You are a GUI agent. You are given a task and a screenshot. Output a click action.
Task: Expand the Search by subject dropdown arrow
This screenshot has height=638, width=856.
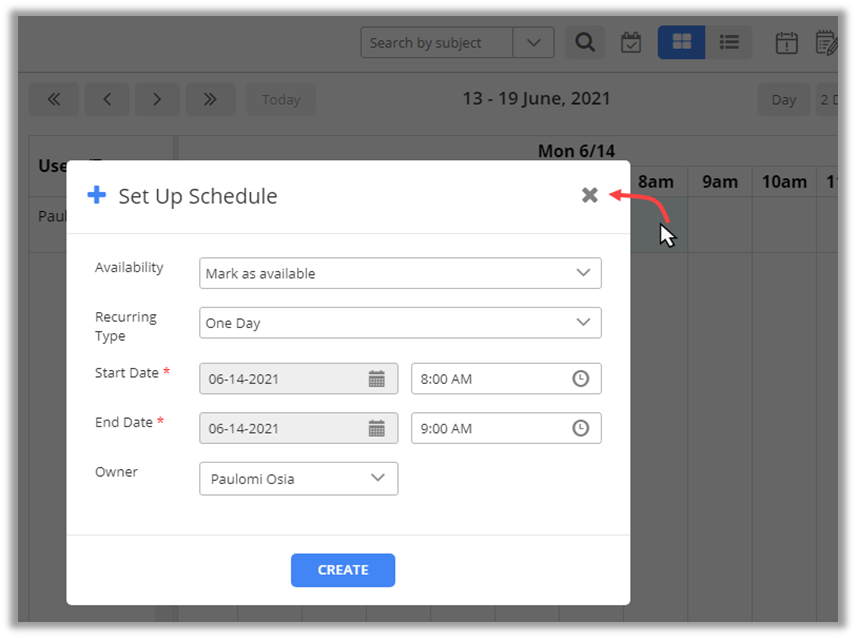[x=533, y=43]
